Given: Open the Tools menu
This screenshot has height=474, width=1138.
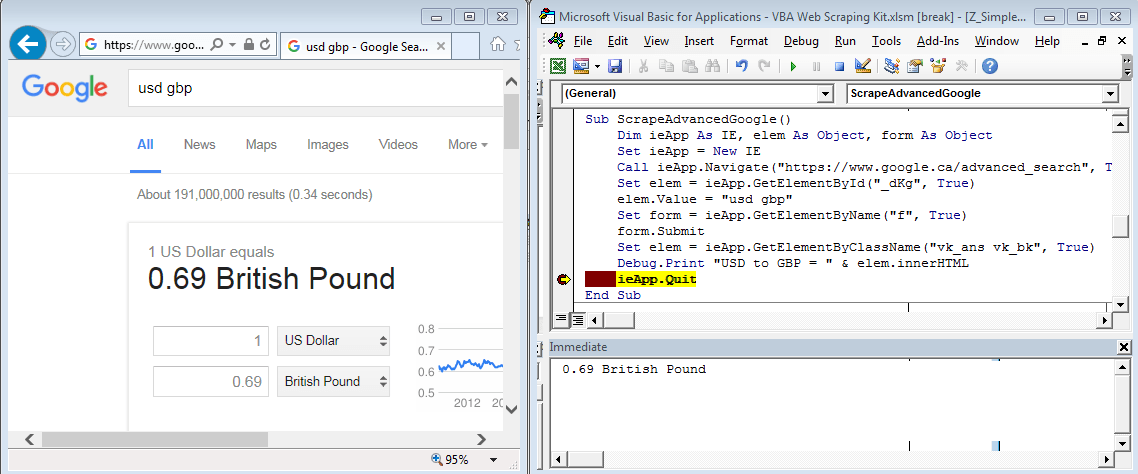Looking at the screenshot, I should coord(886,41).
